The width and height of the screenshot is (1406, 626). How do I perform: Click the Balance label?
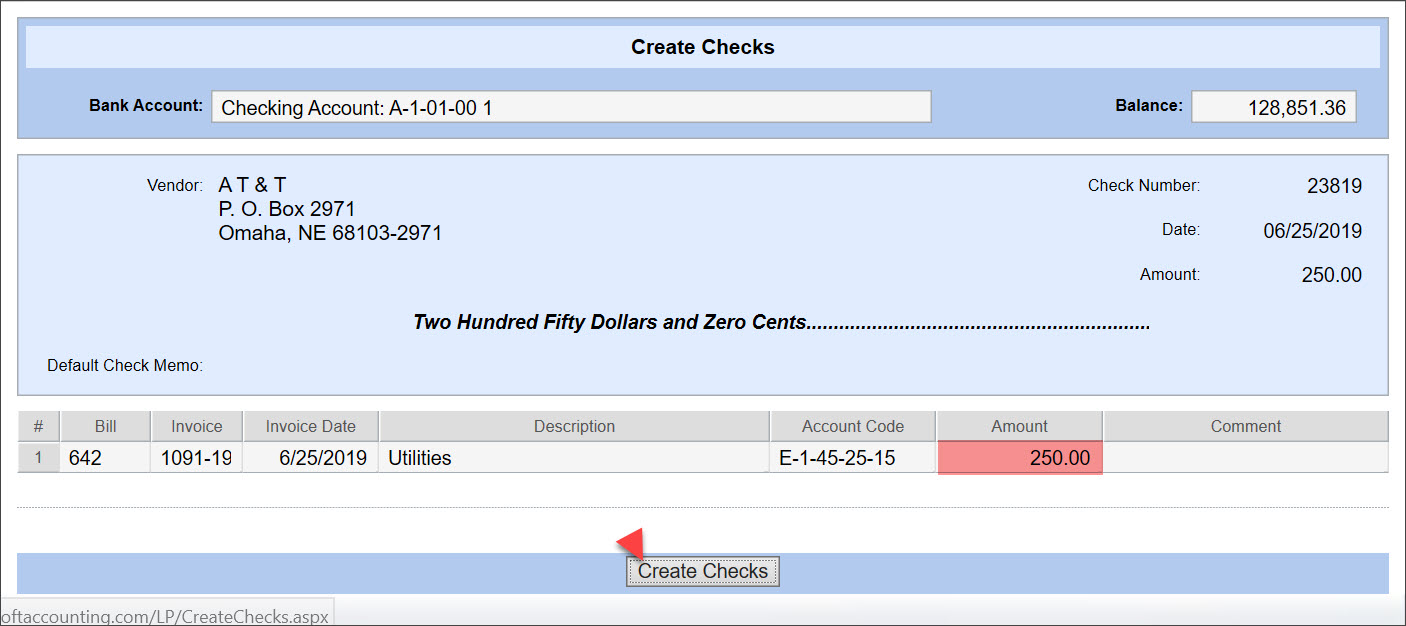pyautogui.click(x=1149, y=105)
